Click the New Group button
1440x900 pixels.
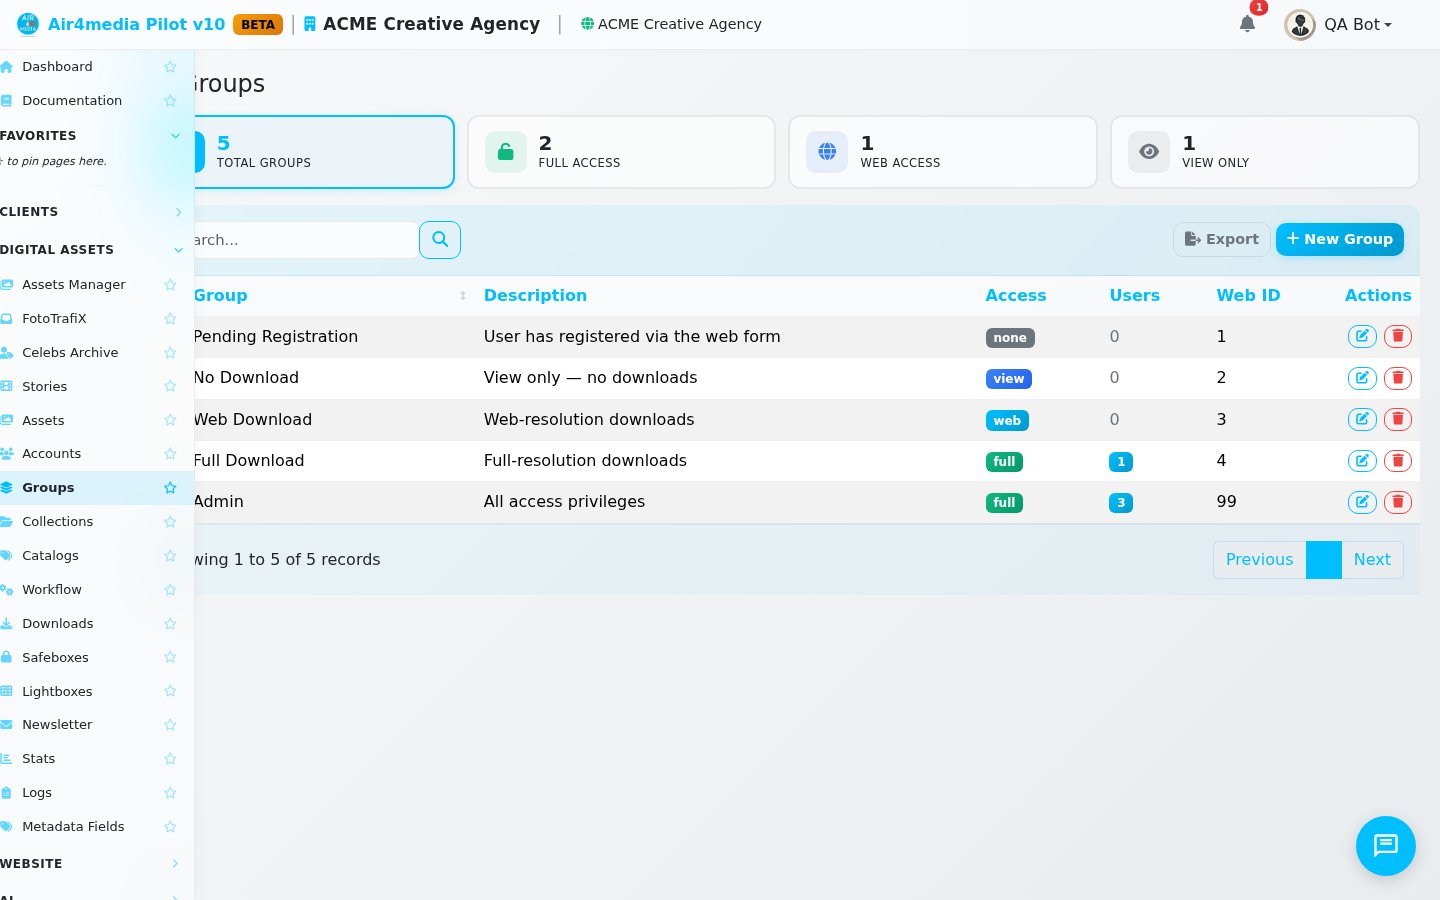(1340, 239)
